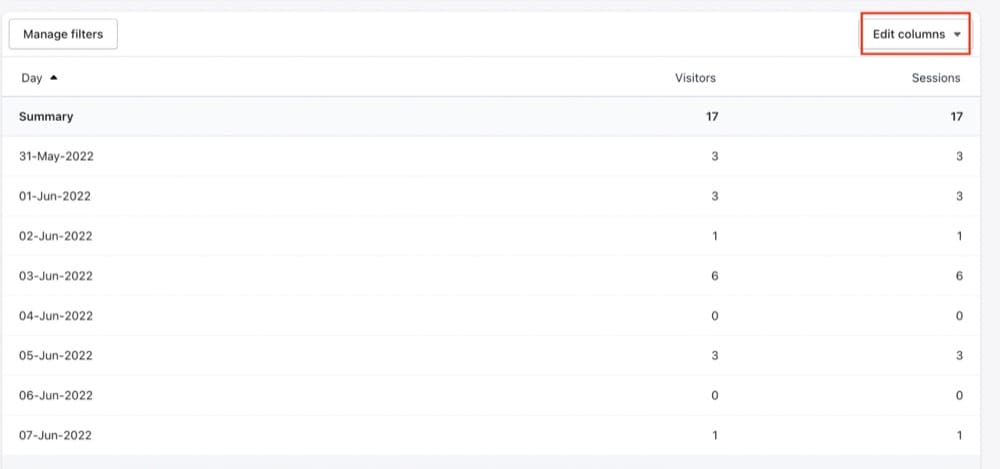
Task: Select the Summary row label
Action: coord(46,116)
